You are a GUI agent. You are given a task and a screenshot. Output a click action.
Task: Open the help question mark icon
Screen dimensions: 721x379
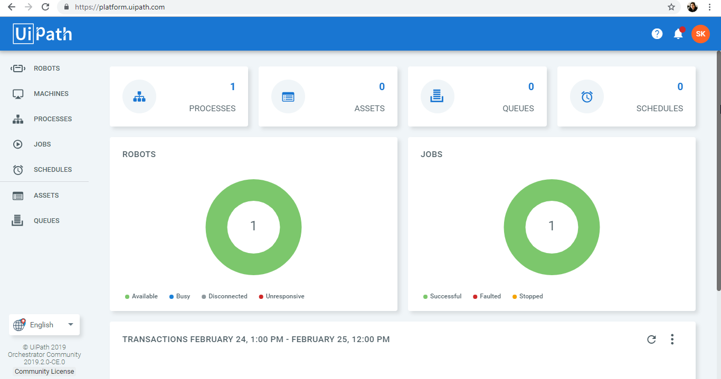pyautogui.click(x=657, y=34)
